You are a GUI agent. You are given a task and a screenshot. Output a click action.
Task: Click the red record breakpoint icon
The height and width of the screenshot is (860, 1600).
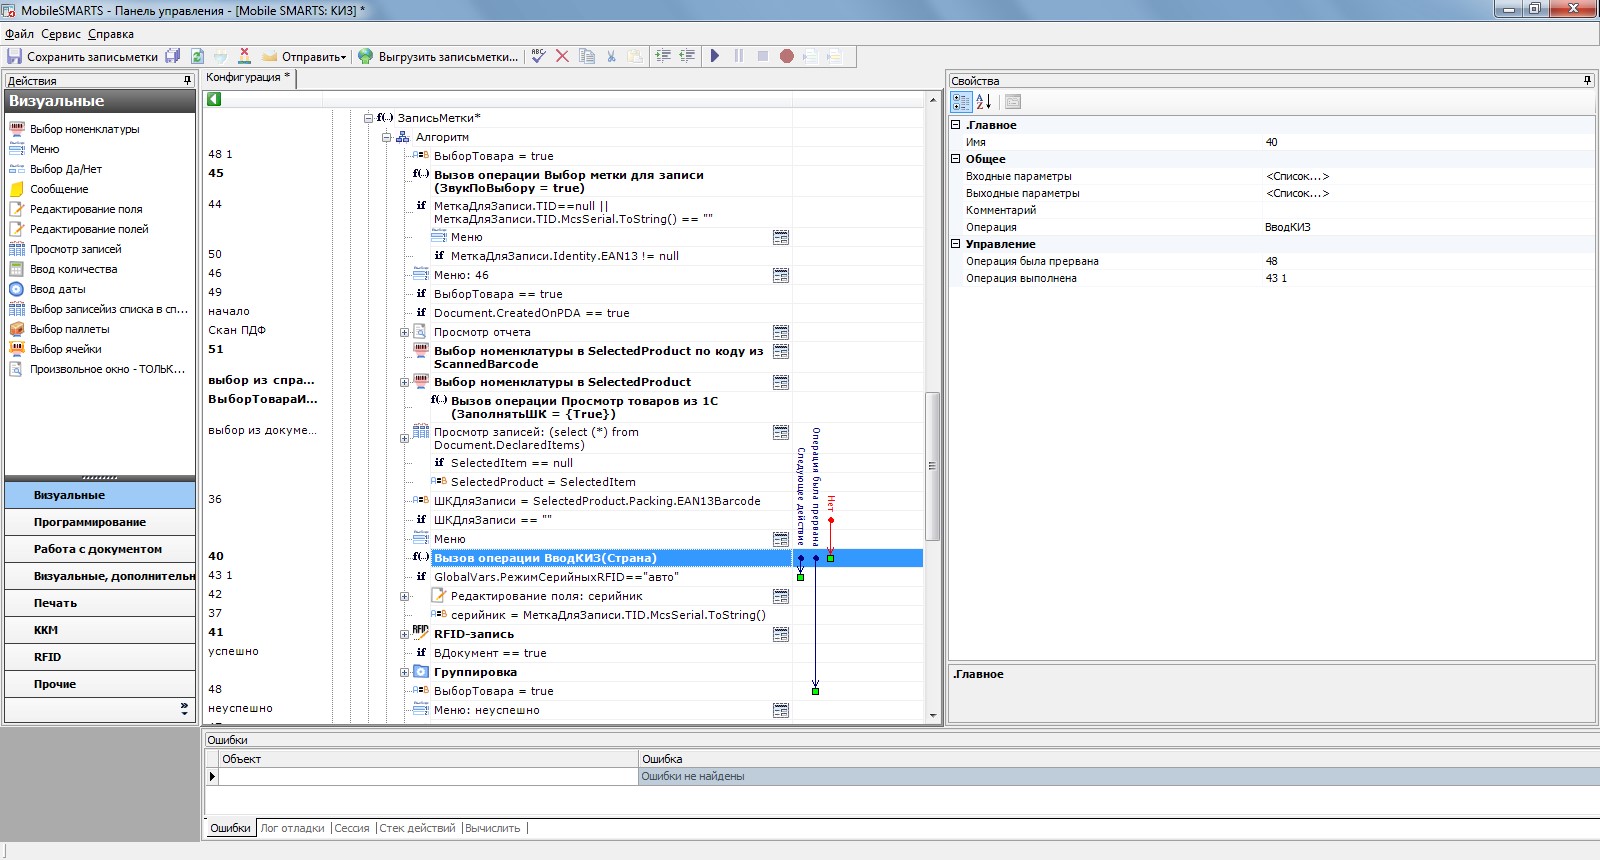(787, 57)
